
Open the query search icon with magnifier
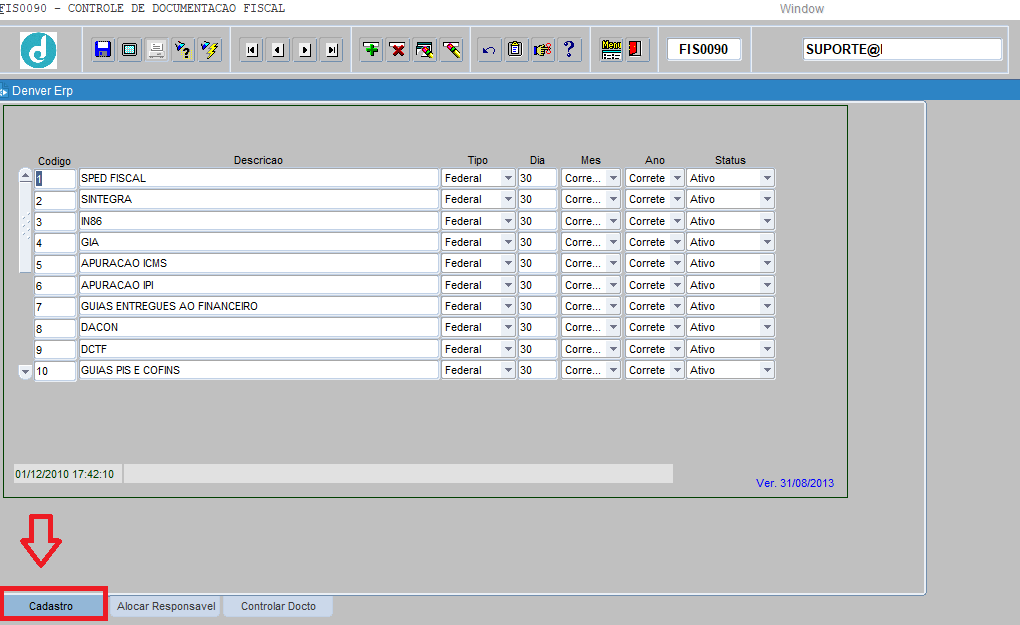click(424, 49)
